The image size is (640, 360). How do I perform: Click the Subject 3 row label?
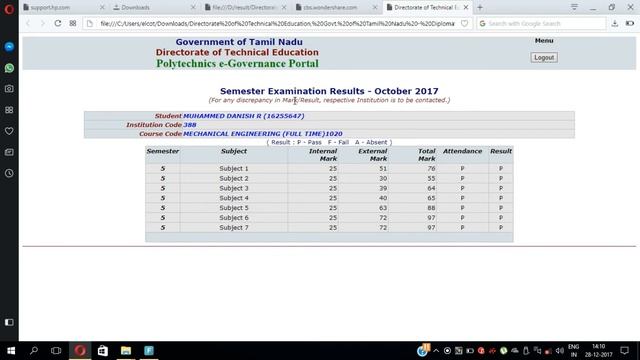point(233,188)
